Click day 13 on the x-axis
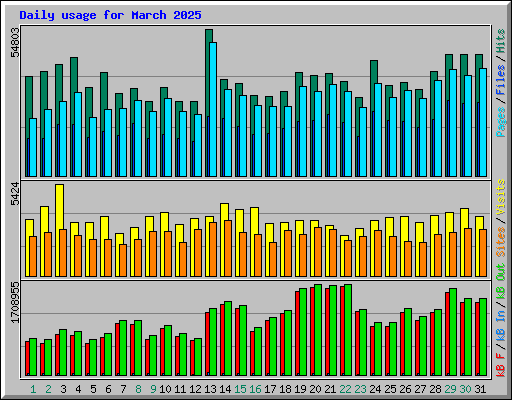The width and height of the screenshot is (512, 400). tap(210, 389)
